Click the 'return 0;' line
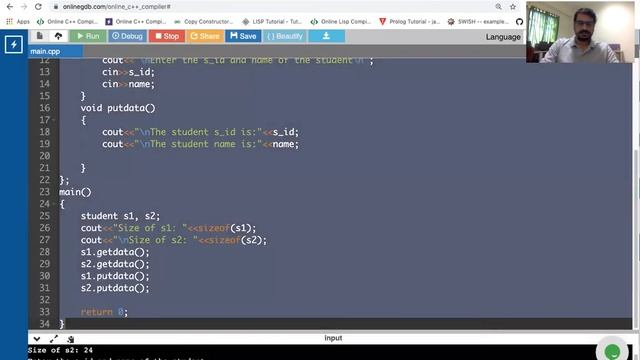The width and height of the screenshot is (640, 360). pyautogui.click(x=104, y=312)
